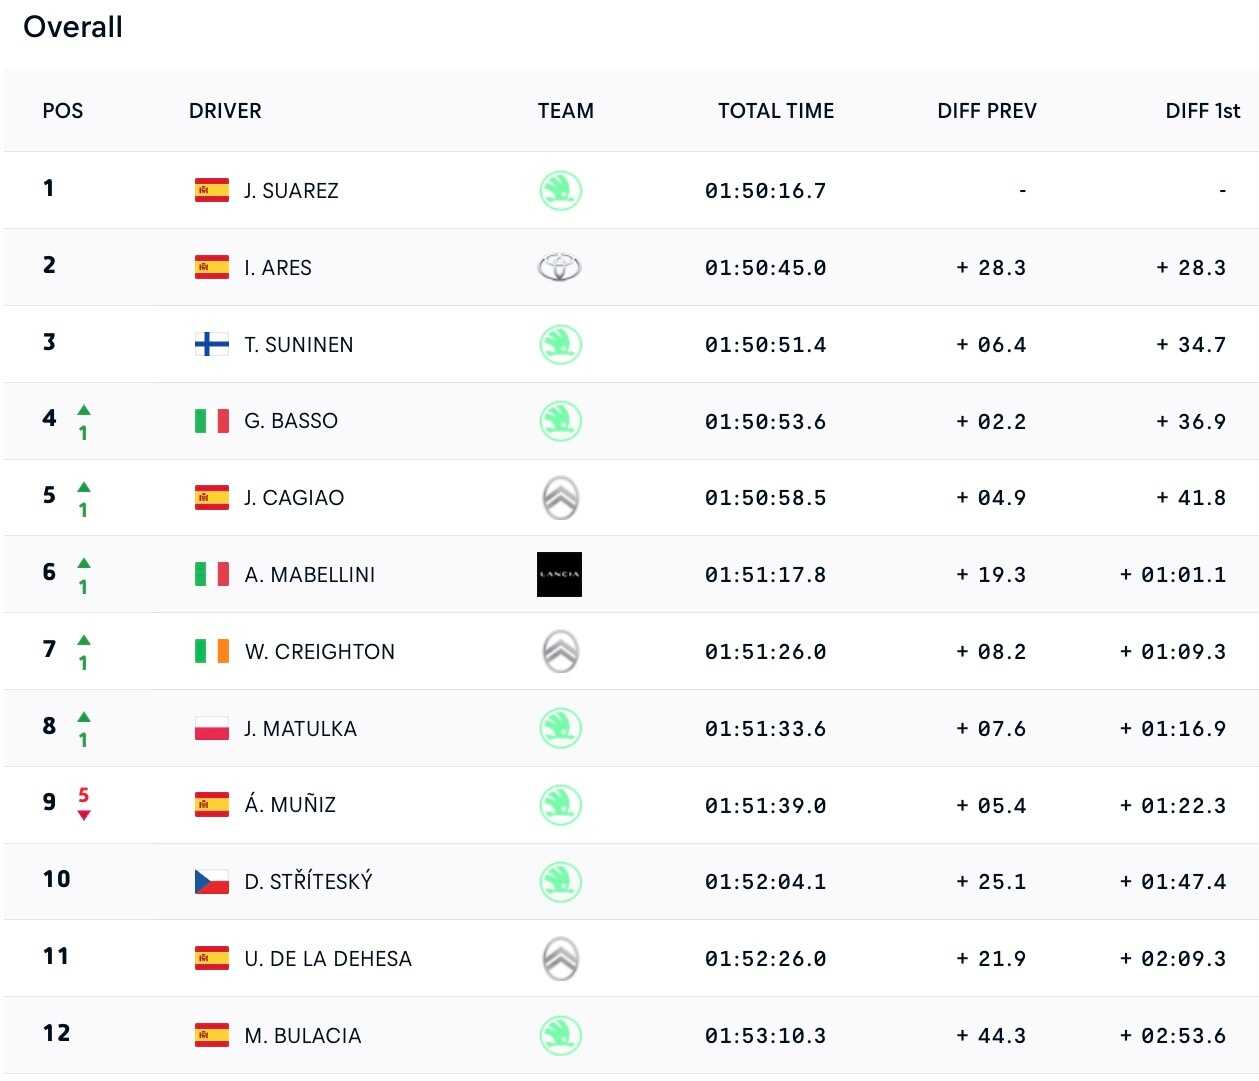Screen dimensions: 1259x1081
Task: Click the Citroën logo in U. De La Dehesa's row
Action: coord(560,958)
